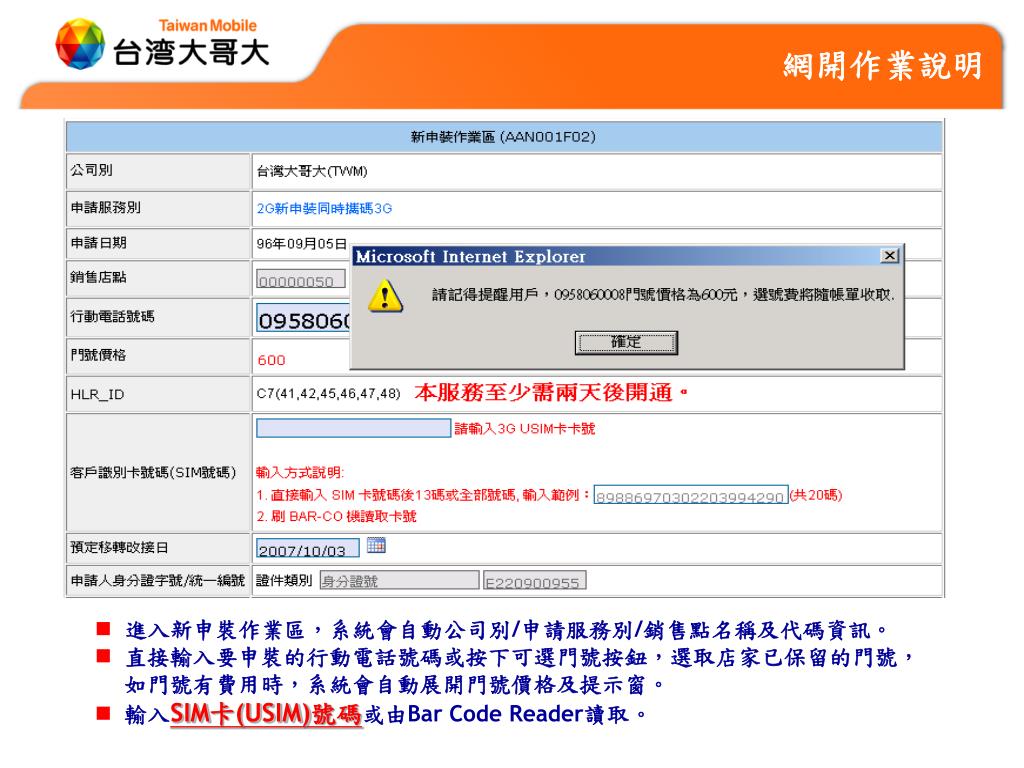
Task: Click the 3G USIM card number input field
Action: (x=353, y=428)
